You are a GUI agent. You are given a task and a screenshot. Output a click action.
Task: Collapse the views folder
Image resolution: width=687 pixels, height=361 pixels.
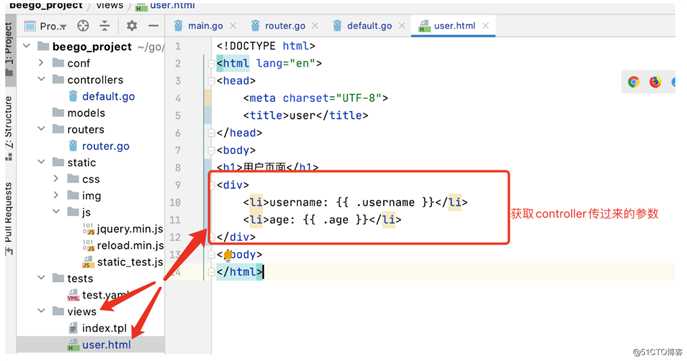coord(41,311)
